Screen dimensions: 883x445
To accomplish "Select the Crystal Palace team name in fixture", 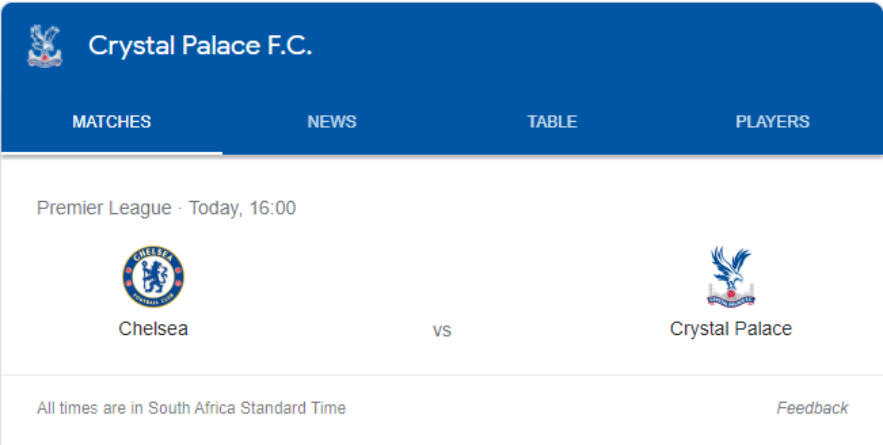I will click(x=730, y=329).
